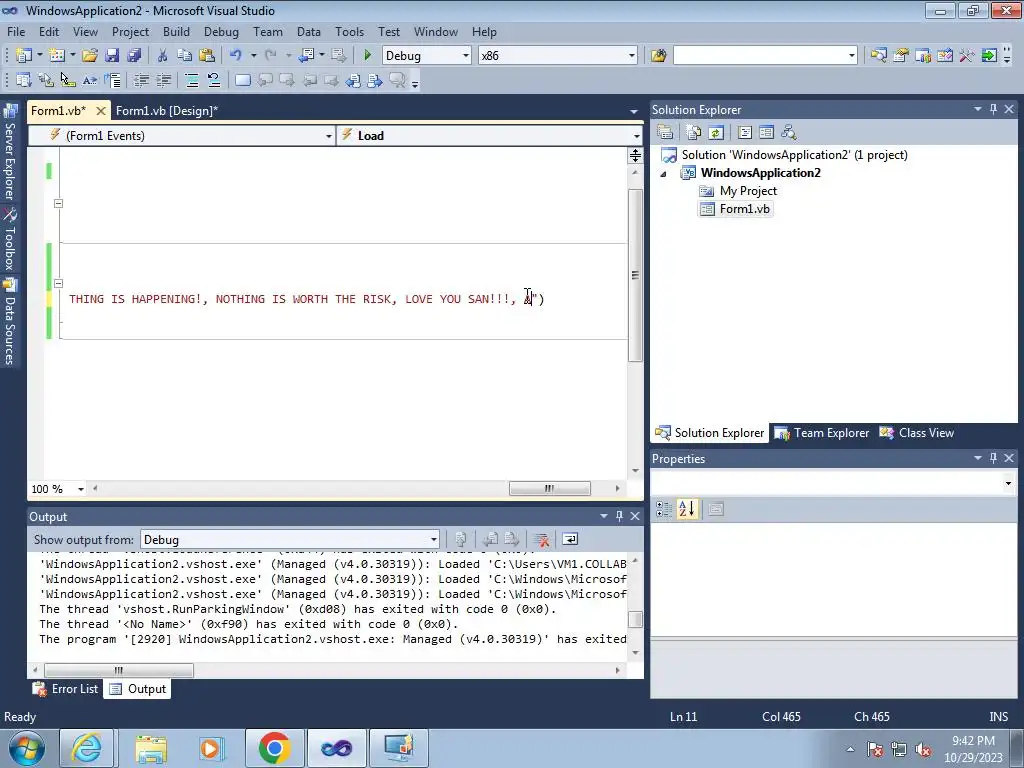Click the code editor horizontal scrollbar thumb
1024x768 pixels.
pyautogui.click(x=550, y=488)
